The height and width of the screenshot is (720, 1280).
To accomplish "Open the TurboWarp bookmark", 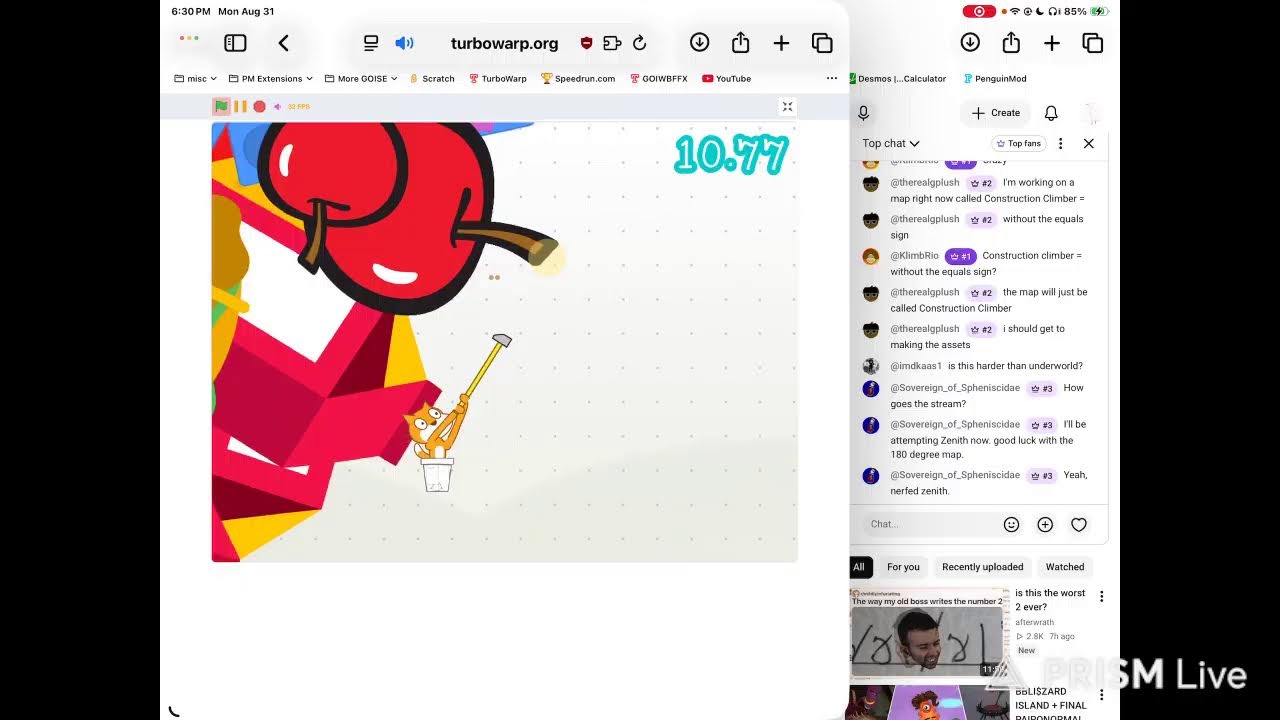I will click(498, 78).
